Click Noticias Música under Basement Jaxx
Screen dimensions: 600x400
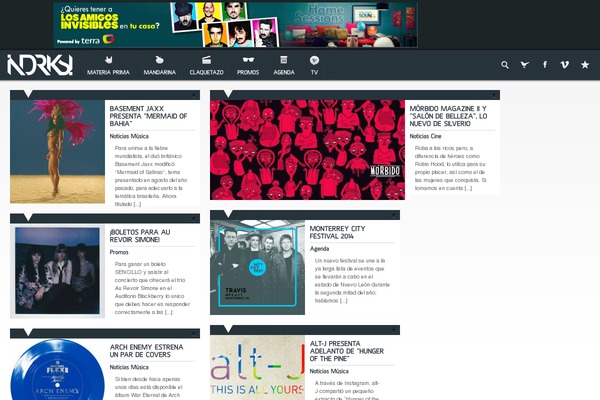coord(129,136)
